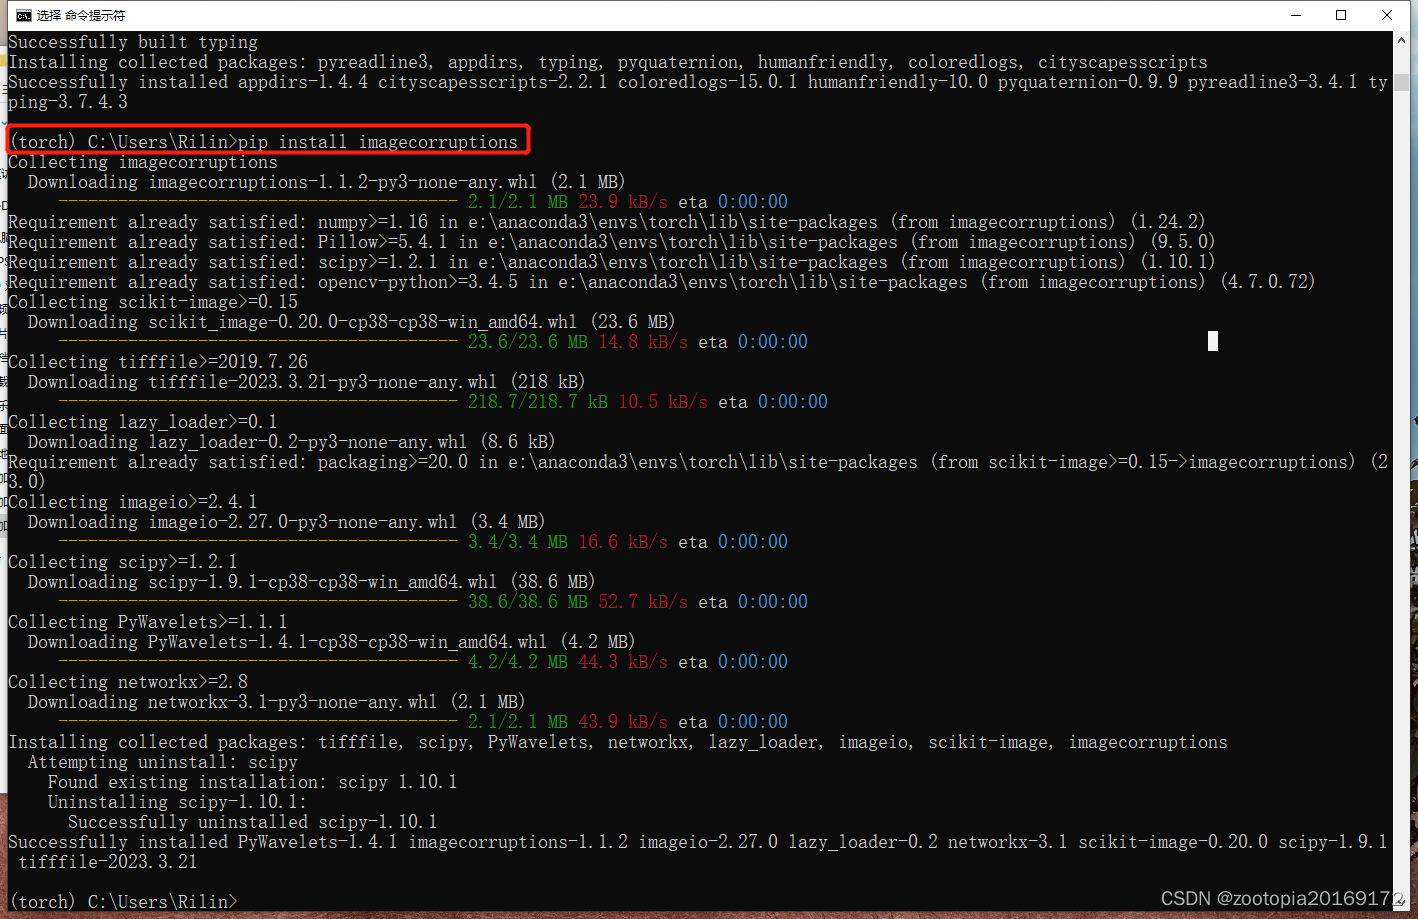The image size is (1418, 919).
Task: Click 'Found existing installation: scipy 1.10.1' line
Action: click(253, 782)
